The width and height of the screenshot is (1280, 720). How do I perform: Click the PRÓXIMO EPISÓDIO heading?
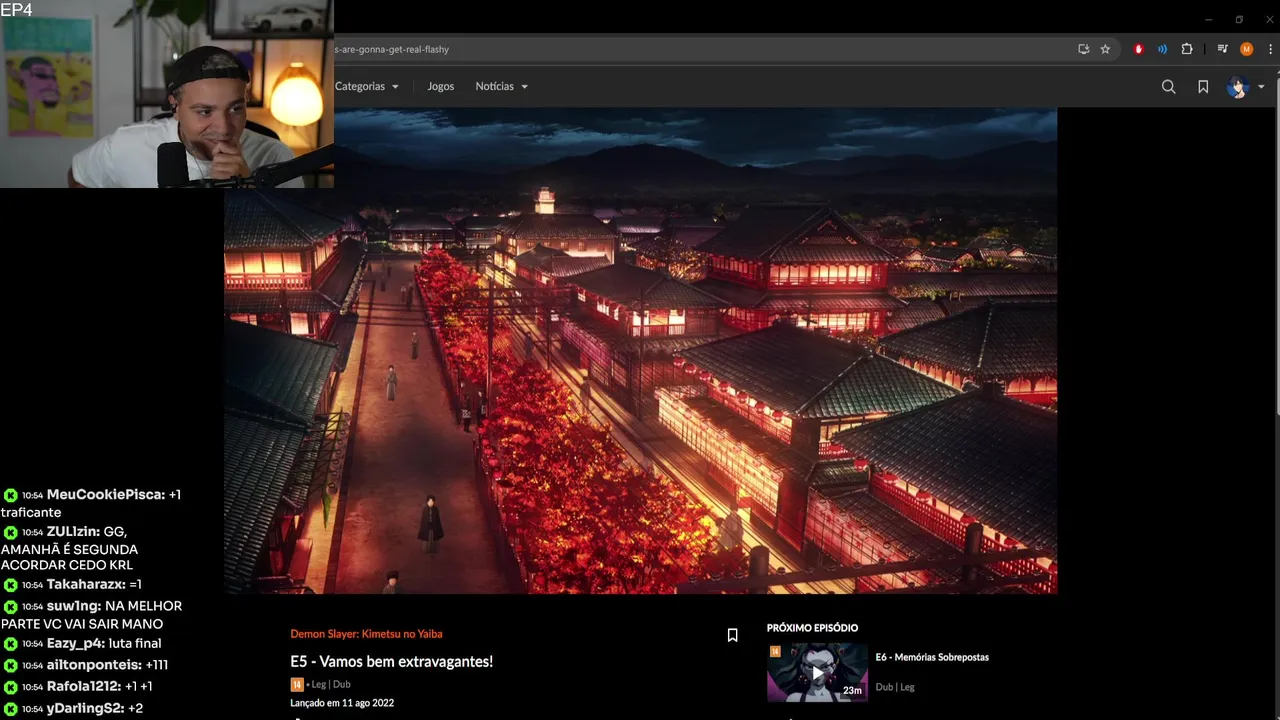tap(812, 628)
